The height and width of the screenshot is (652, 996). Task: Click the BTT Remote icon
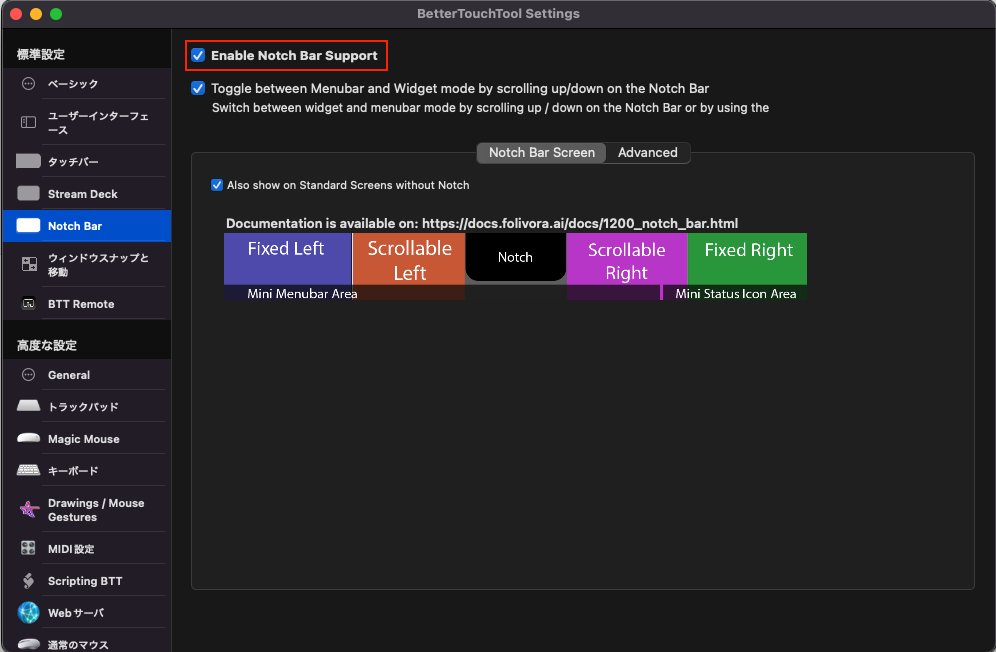point(29,303)
